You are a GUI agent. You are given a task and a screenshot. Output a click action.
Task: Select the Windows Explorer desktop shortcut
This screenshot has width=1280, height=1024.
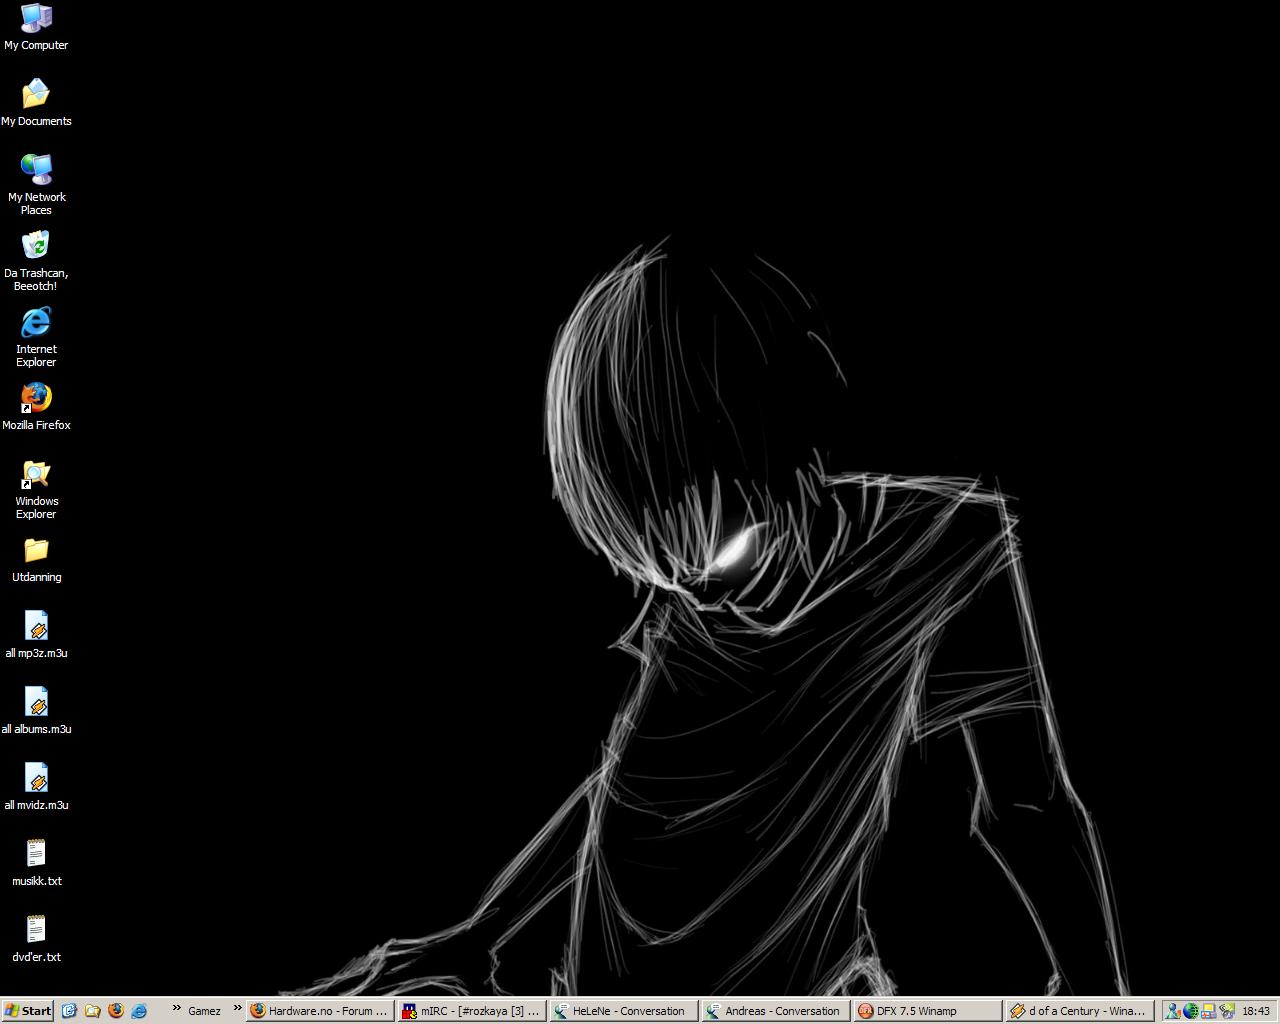36,489
